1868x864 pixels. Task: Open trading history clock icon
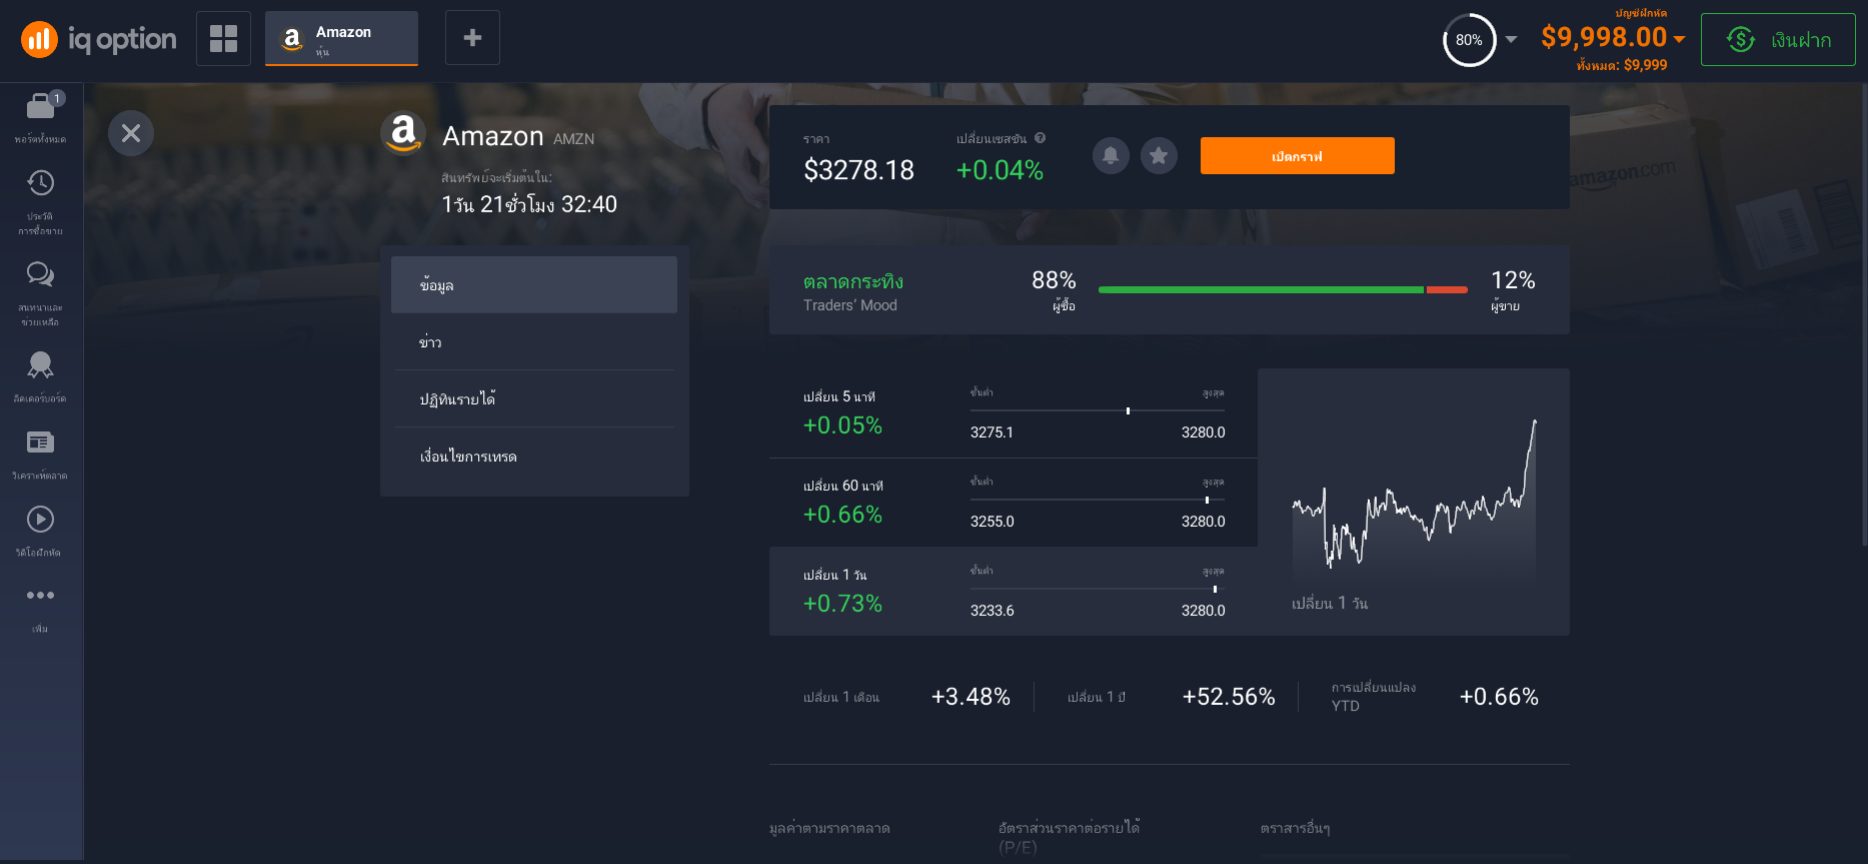[40, 183]
